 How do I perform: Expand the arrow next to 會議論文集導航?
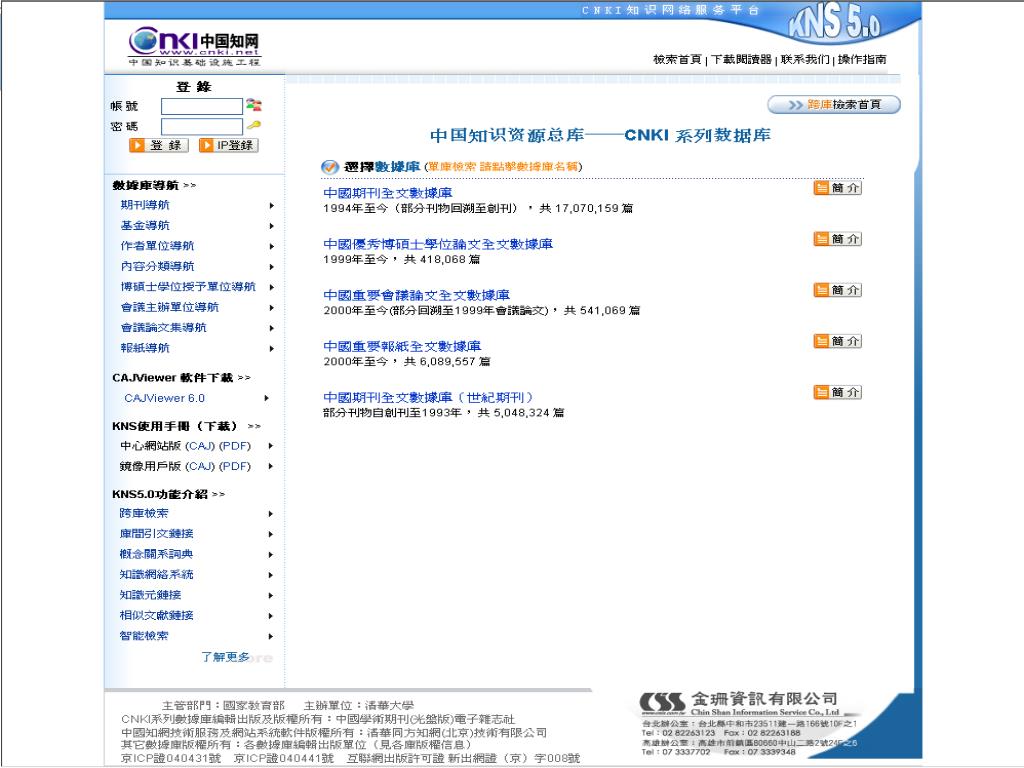pyautogui.click(x=272, y=328)
